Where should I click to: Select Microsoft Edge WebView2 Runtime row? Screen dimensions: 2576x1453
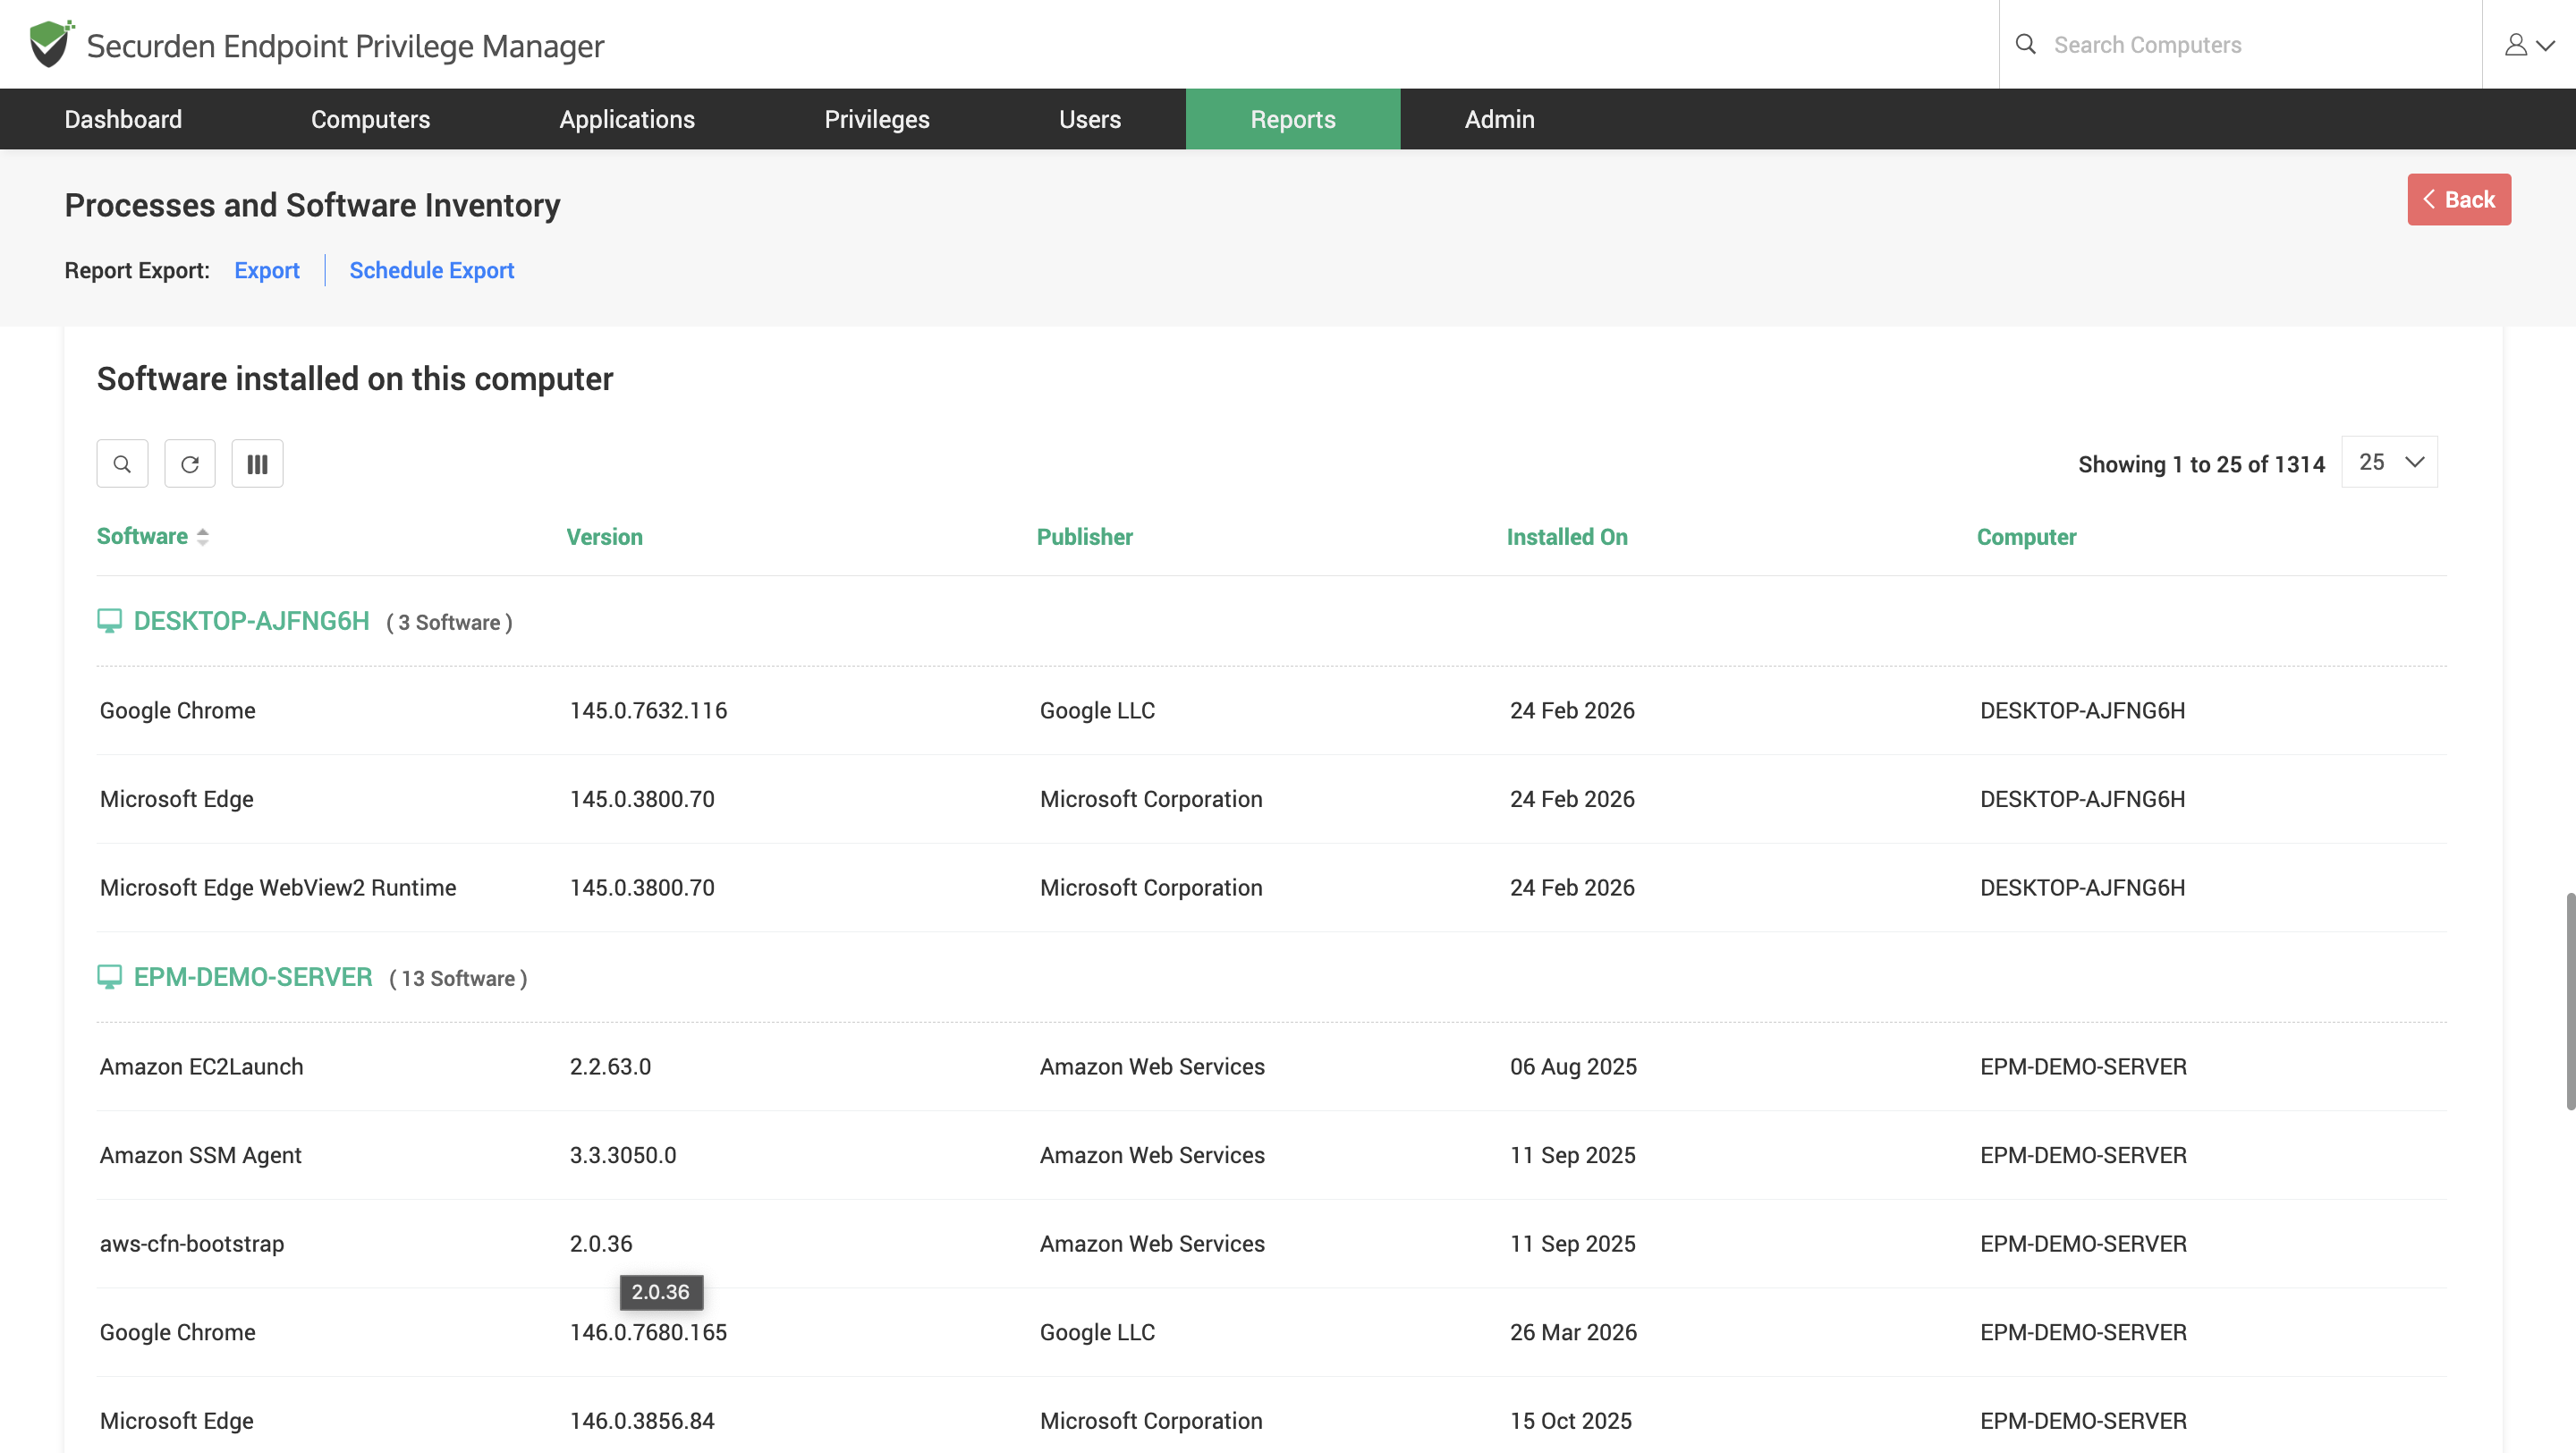1272,888
